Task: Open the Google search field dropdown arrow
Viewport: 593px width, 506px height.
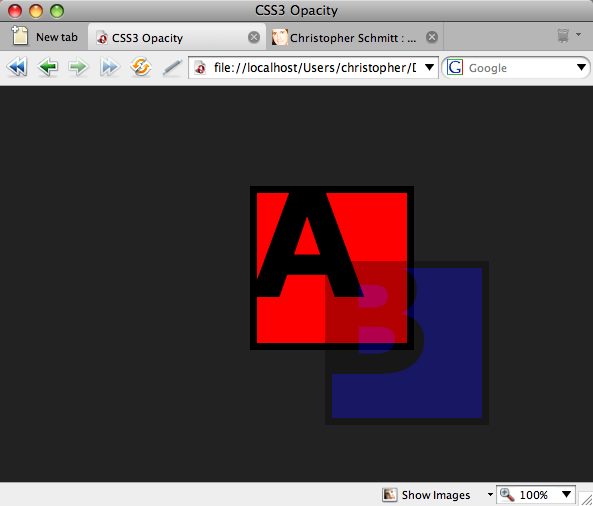Action: coord(581,68)
